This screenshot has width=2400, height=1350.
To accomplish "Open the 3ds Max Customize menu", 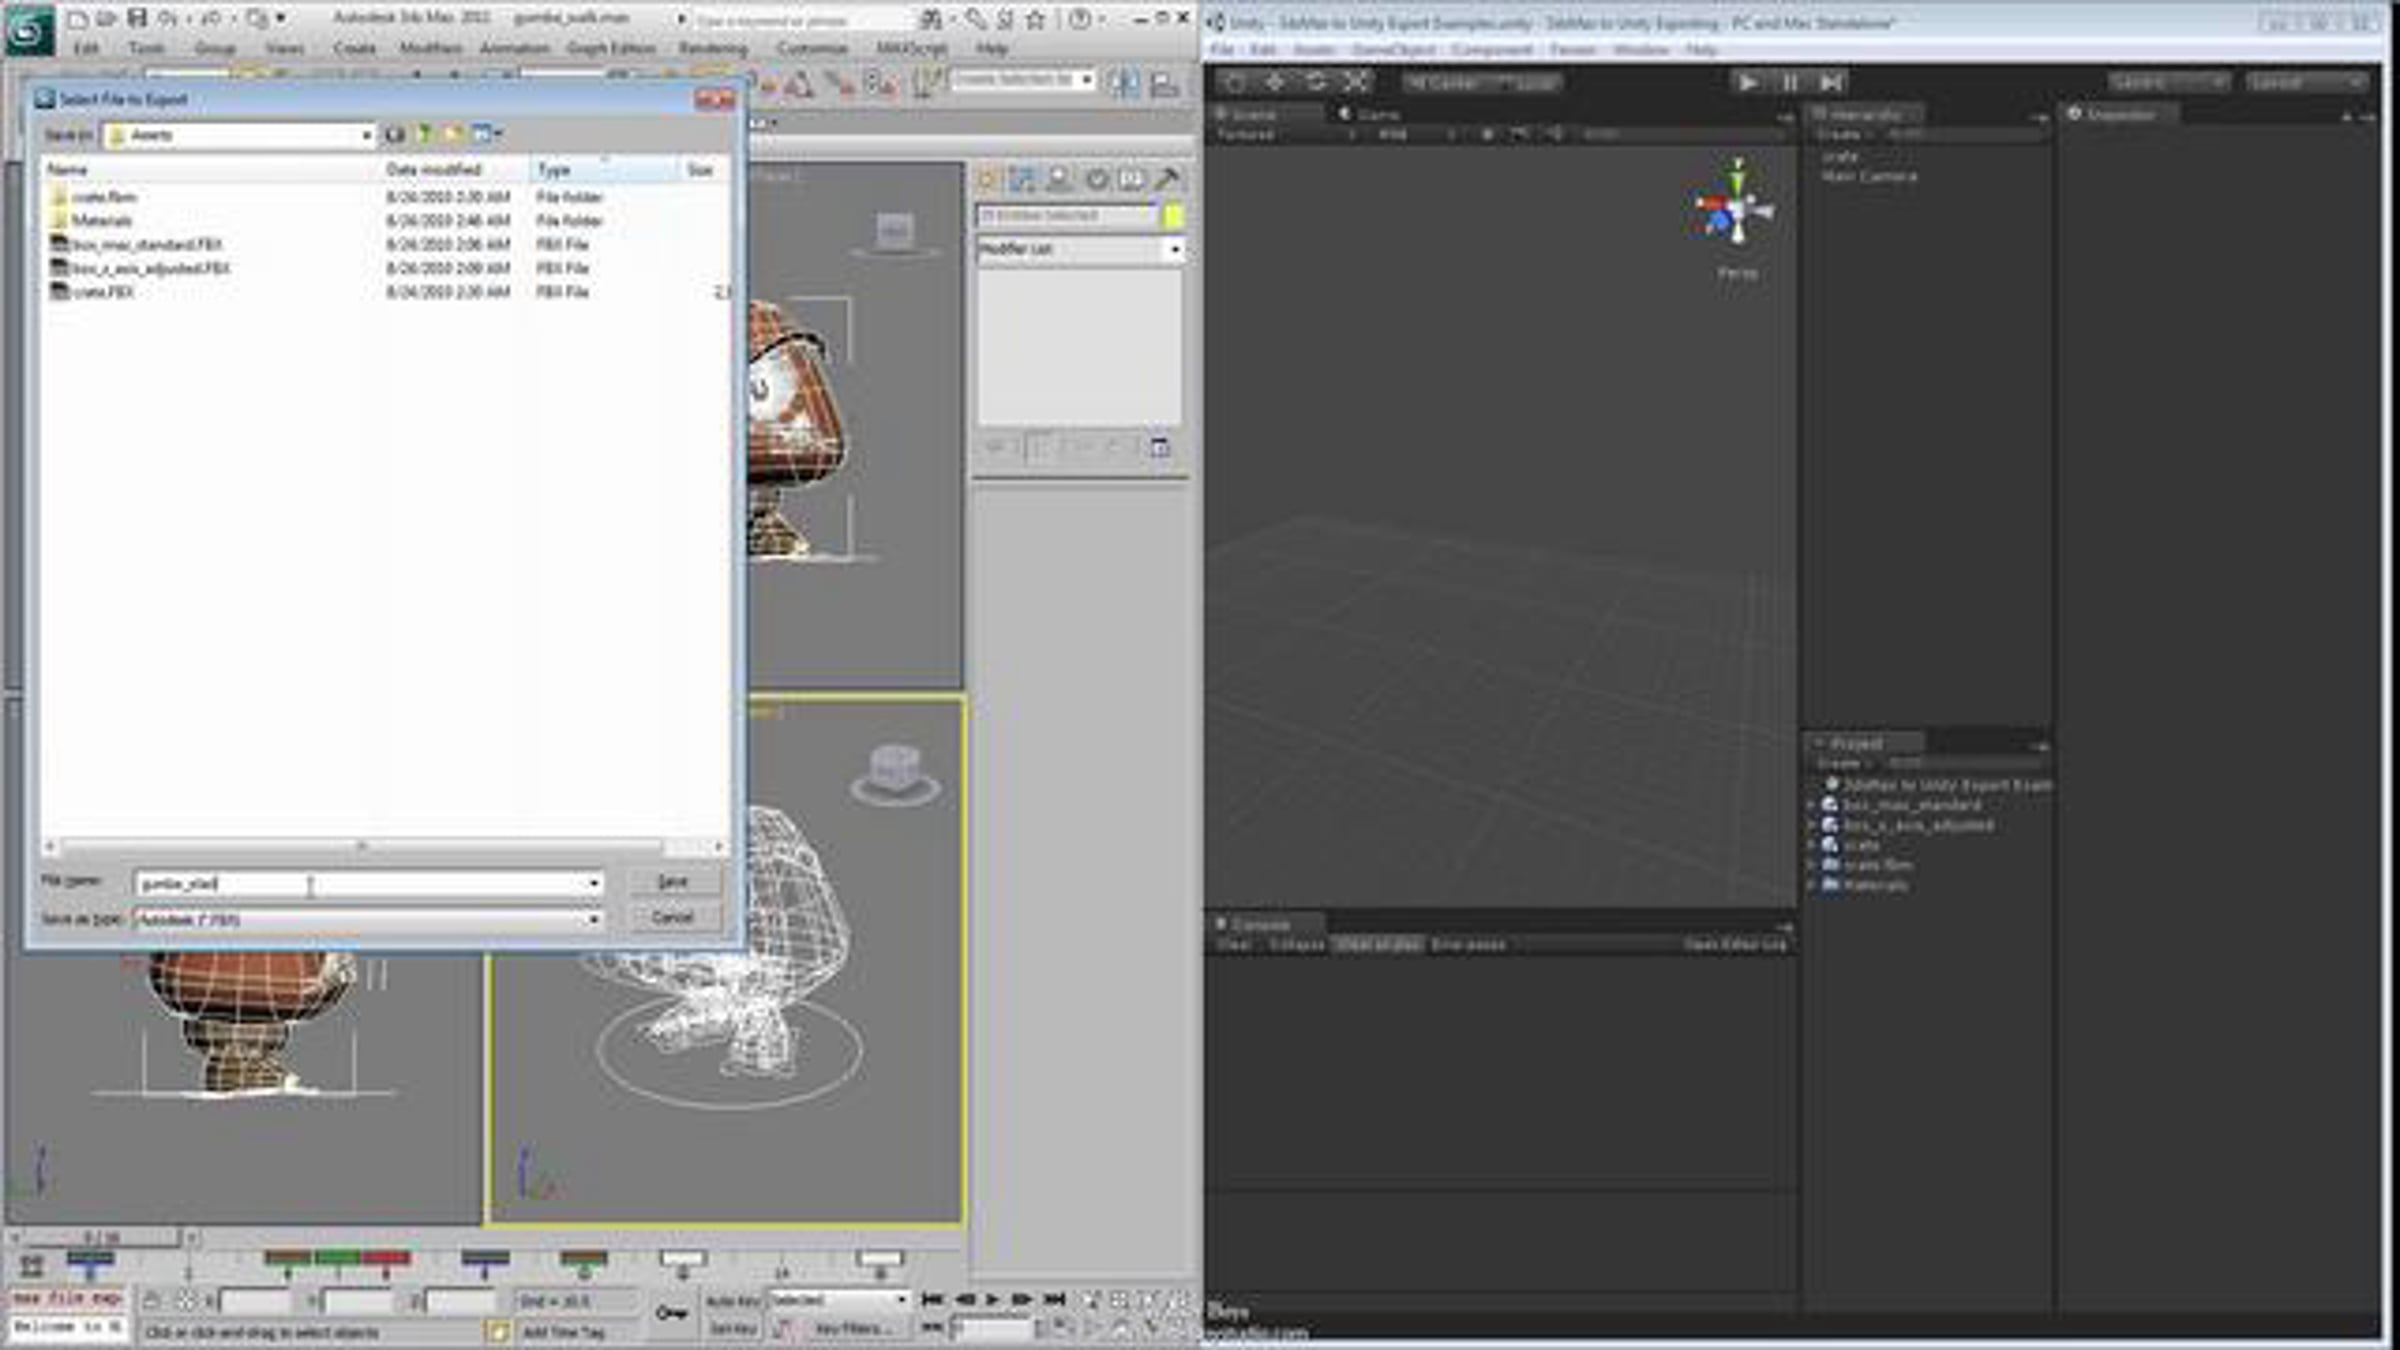I will click(812, 48).
